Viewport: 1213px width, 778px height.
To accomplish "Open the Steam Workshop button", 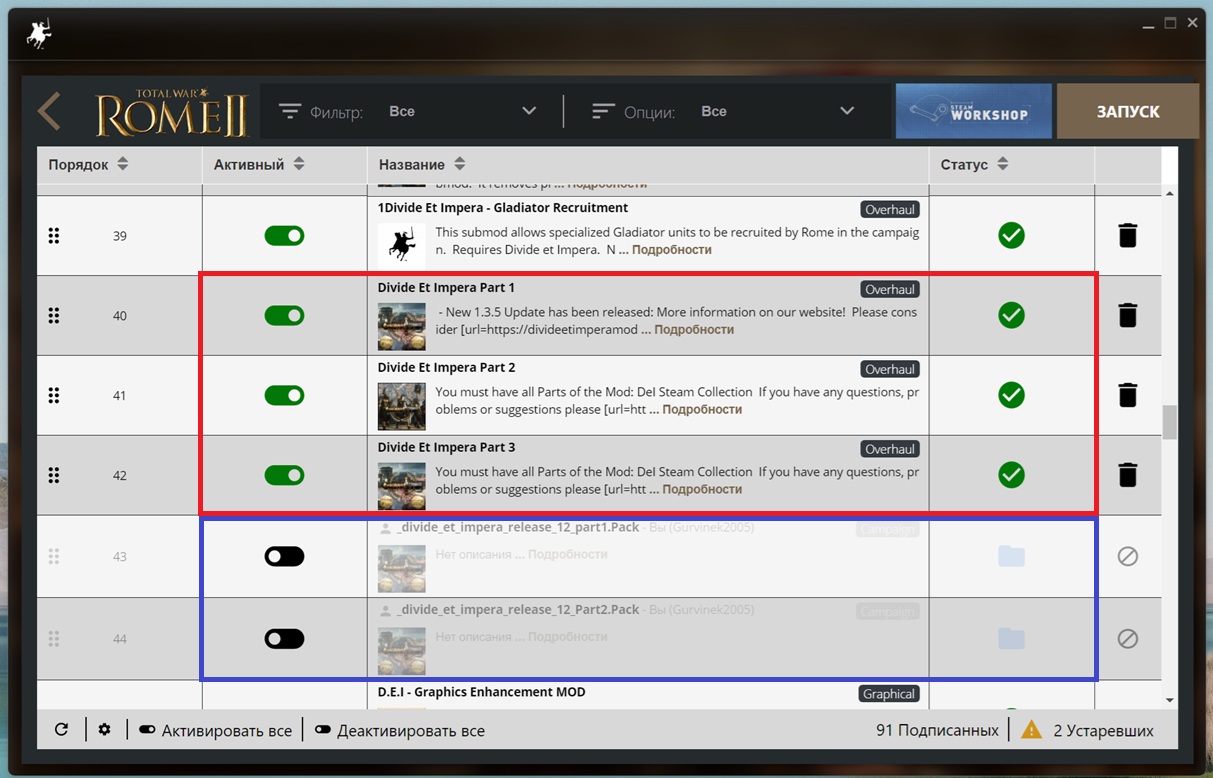I will [974, 111].
